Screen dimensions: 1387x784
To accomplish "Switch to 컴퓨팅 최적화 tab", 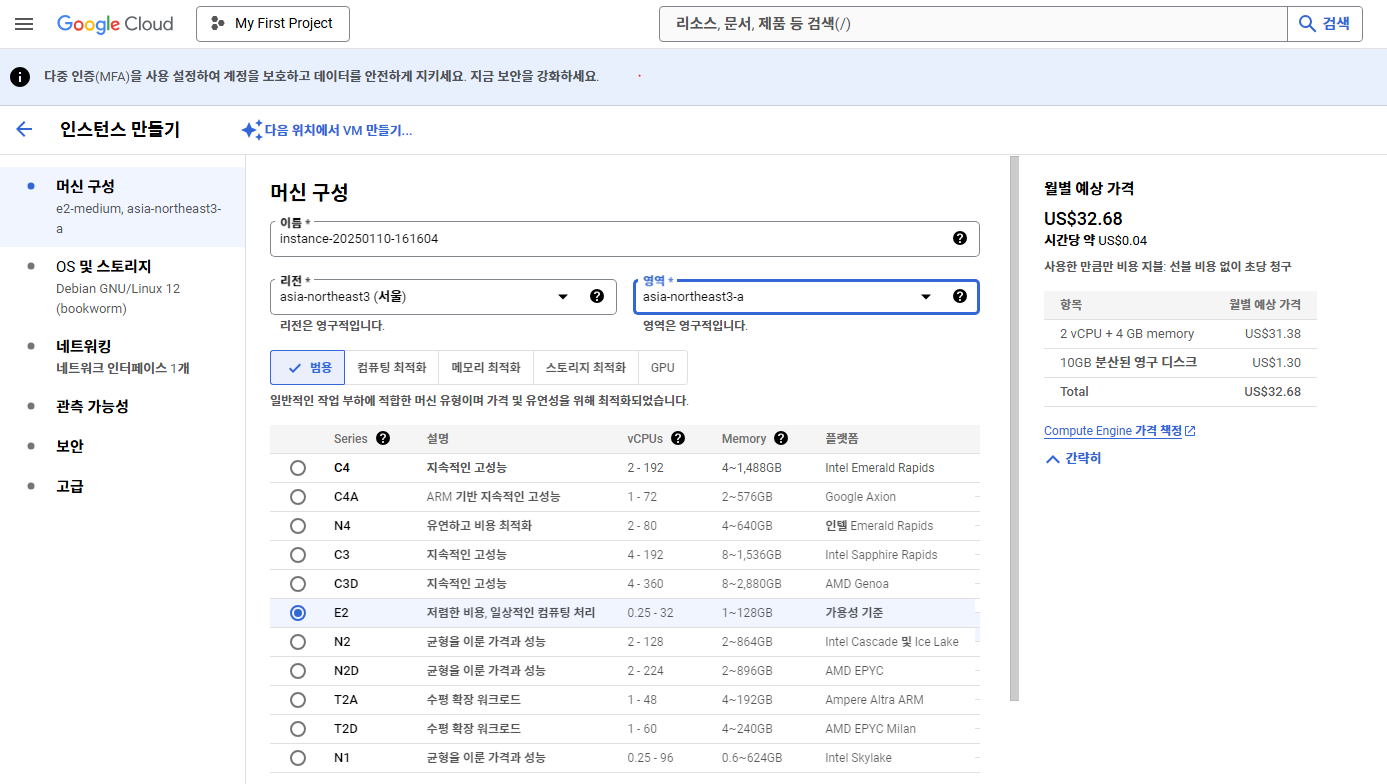I will pos(392,368).
